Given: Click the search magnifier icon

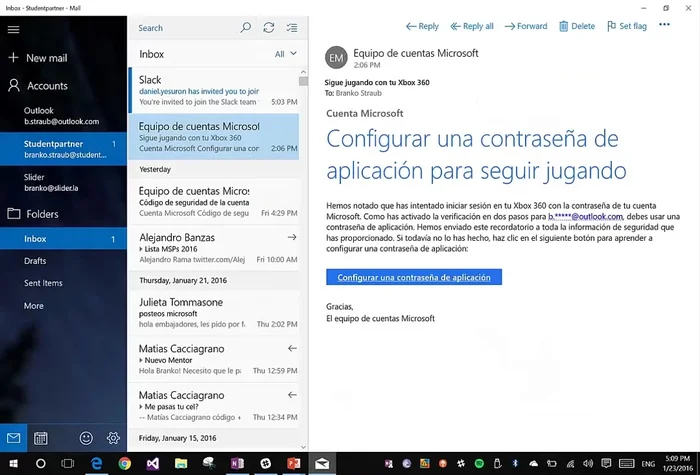Looking at the screenshot, I should pos(246,28).
